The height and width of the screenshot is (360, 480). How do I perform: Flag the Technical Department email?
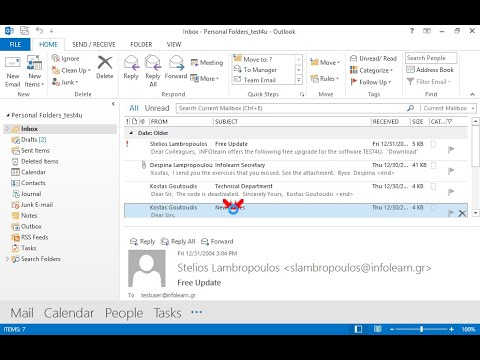click(x=451, y=192)
